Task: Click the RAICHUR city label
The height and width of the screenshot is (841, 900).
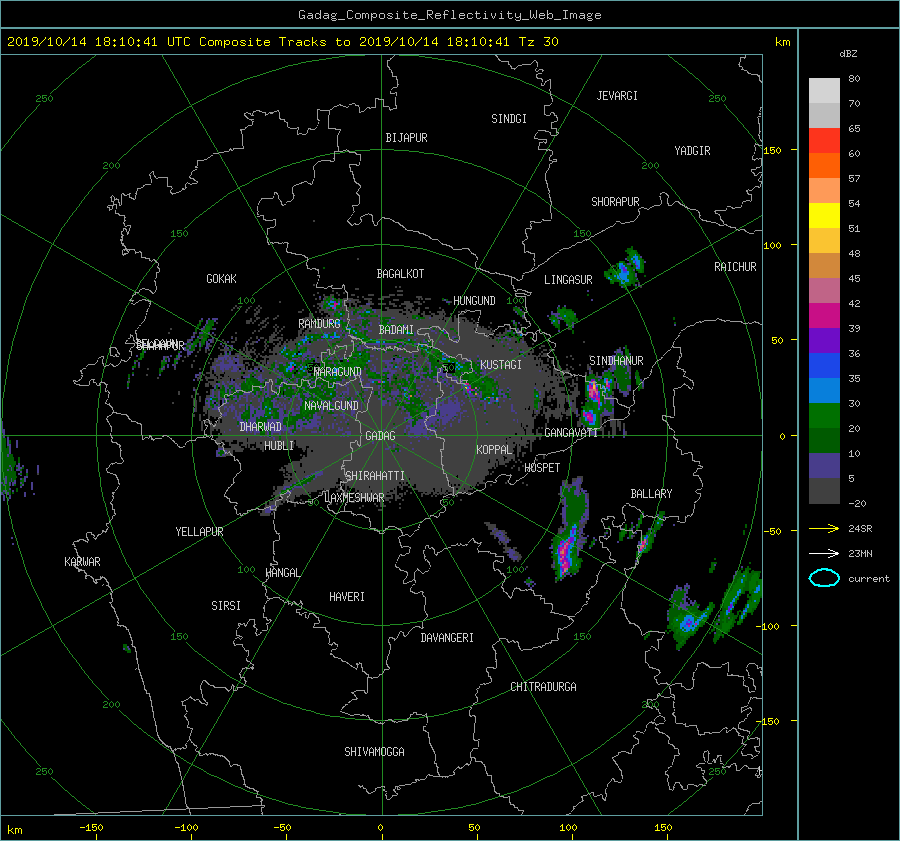Action: pyautogui.click(x=735, y=267)
